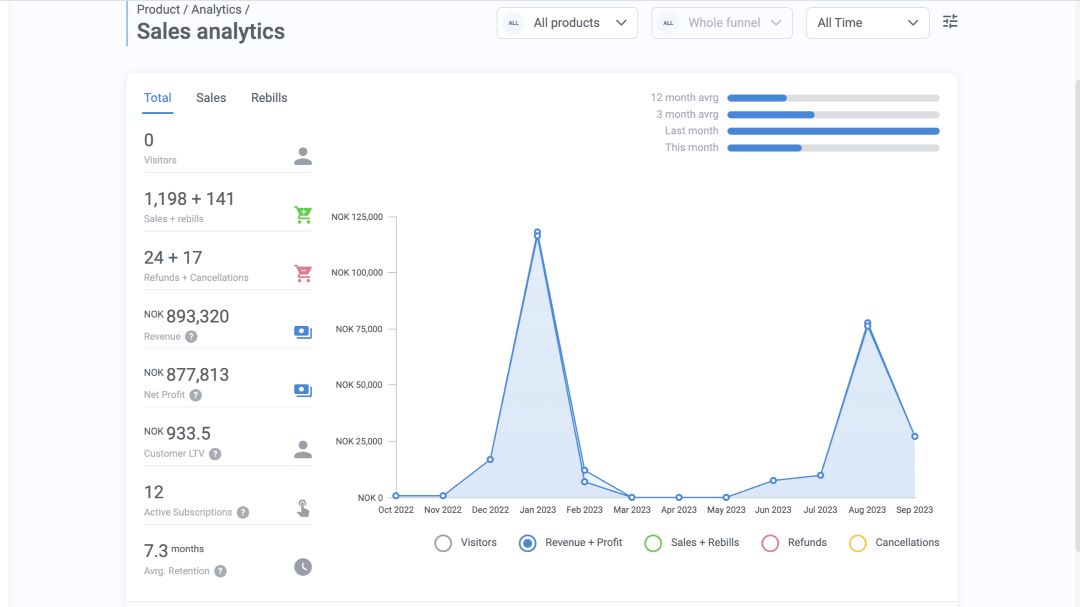Click the Jan 2023 peak data point
The width and height of the screenshot is (1080, 607).
[x=537, y=233]
